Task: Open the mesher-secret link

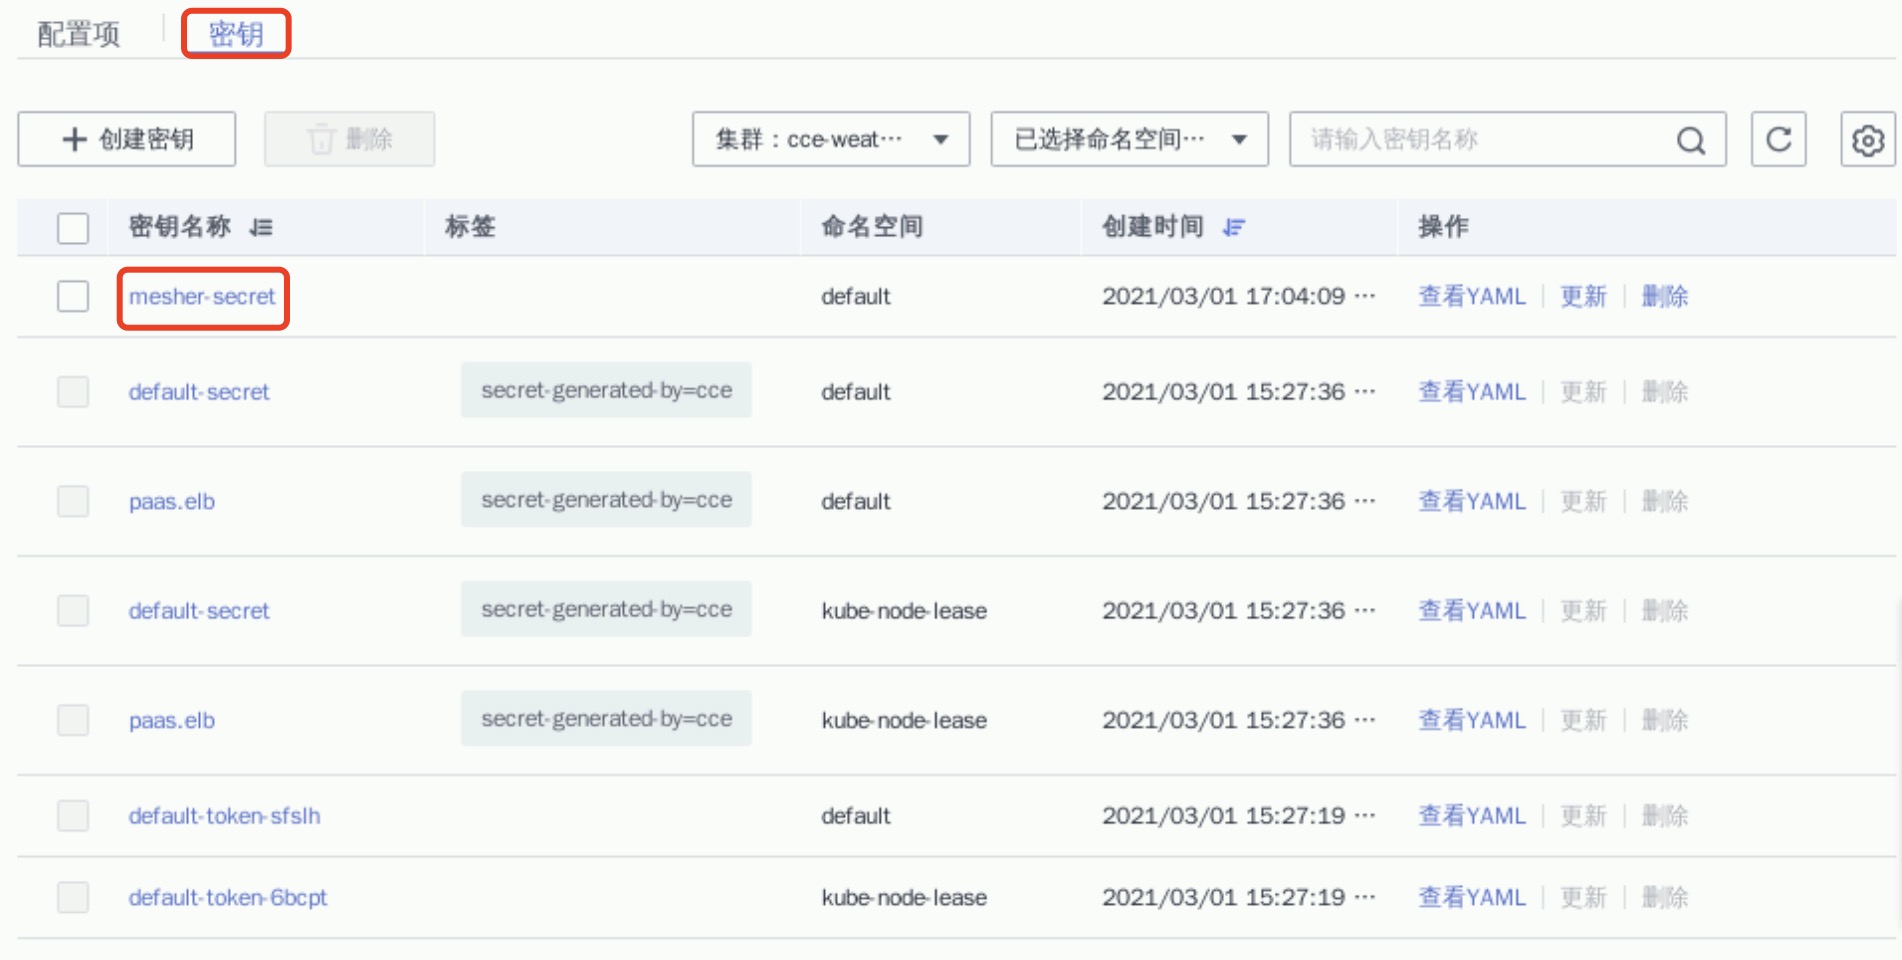Action: tap(202, 297)
